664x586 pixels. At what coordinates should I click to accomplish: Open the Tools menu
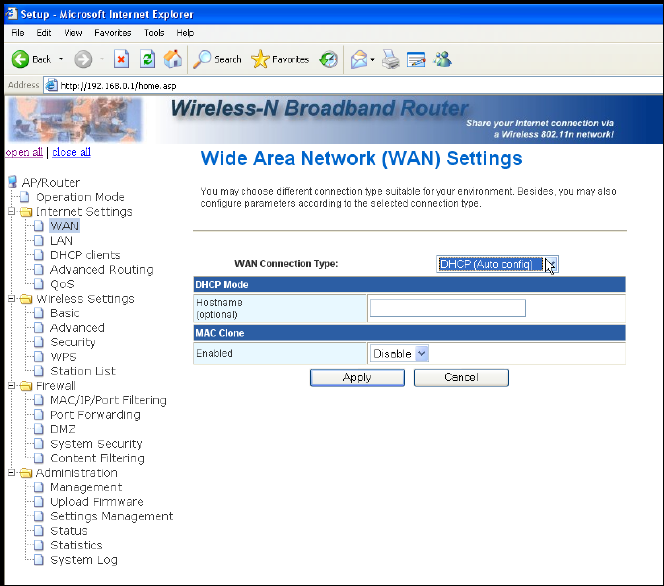(154, 33)
